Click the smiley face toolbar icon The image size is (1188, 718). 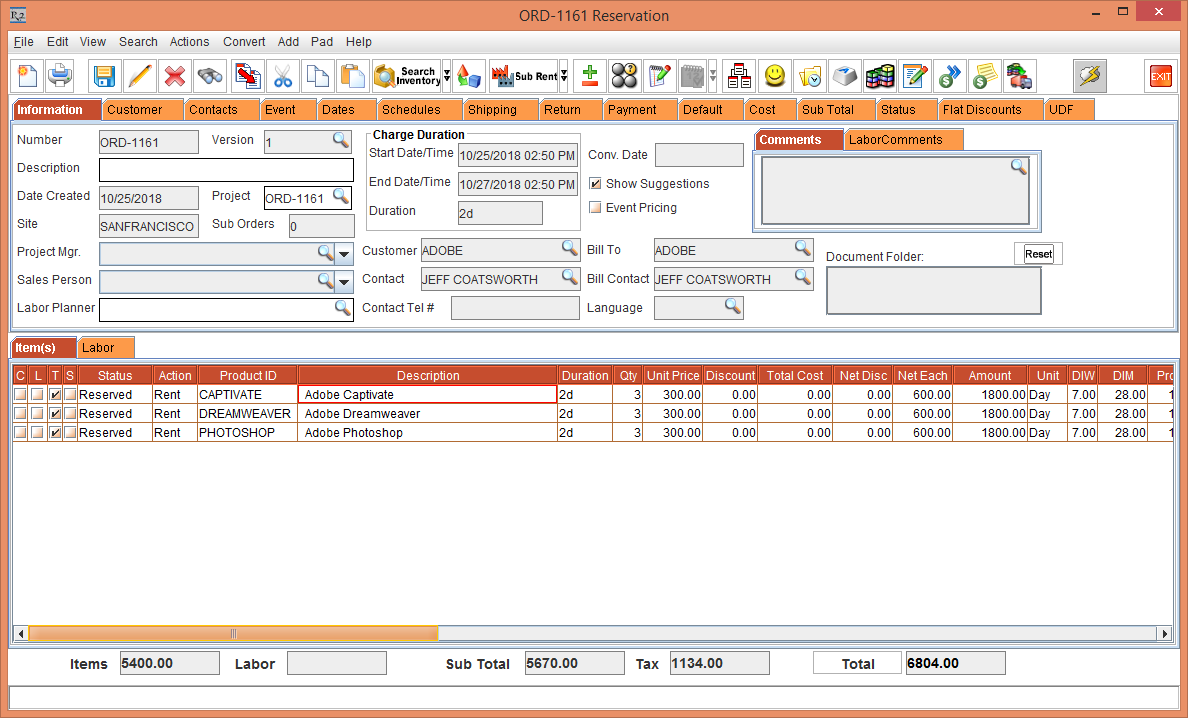[774, 76]
